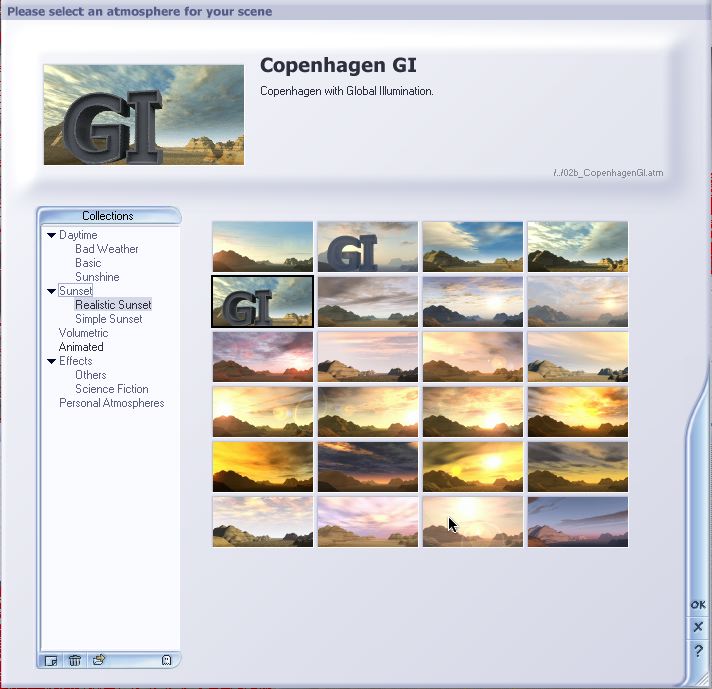712x689 pixels.
Task: Click the 02b_CopenhagenGI.atm file path text
Action: pyautogui.click(x=608, y=173)
